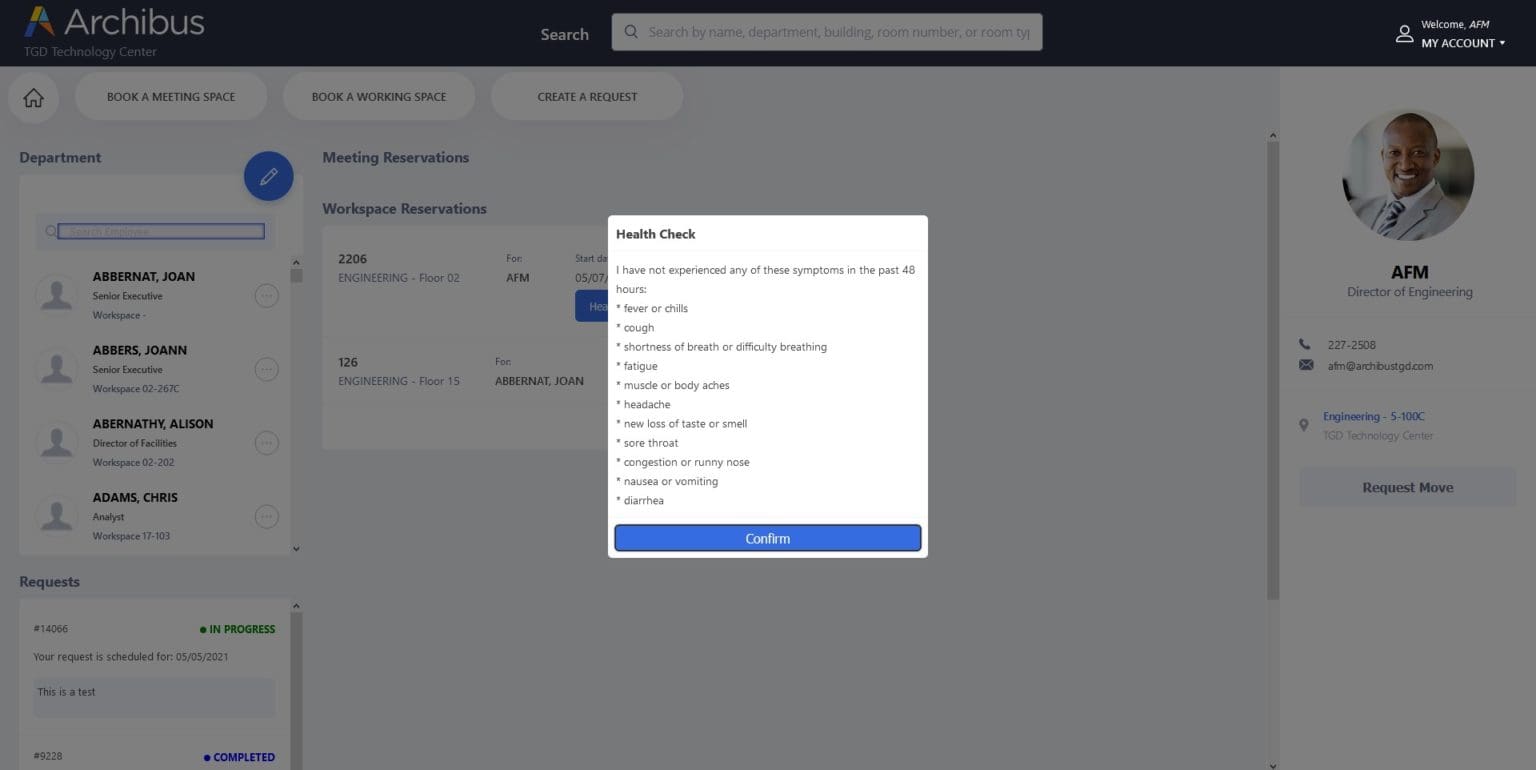This screenshot has width=1536, height=770.
Task: Confirm the Health Check declaration
Action: click(x=767, y=538)
